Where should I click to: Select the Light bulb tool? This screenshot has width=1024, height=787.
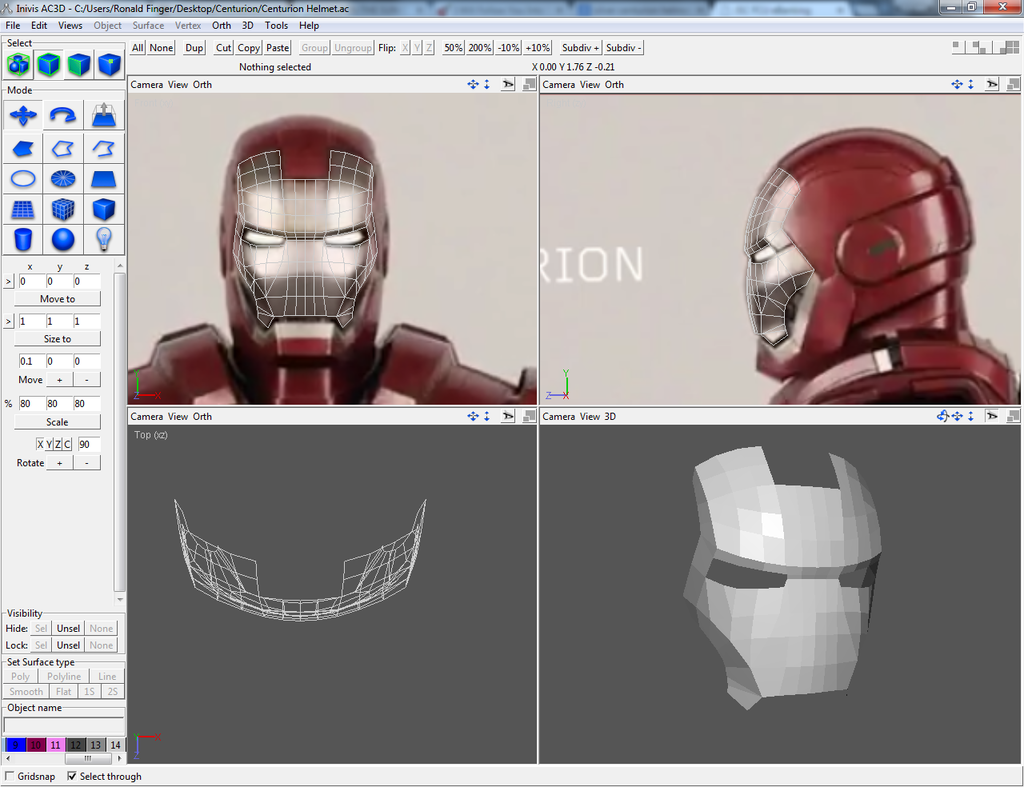point(103,239)
